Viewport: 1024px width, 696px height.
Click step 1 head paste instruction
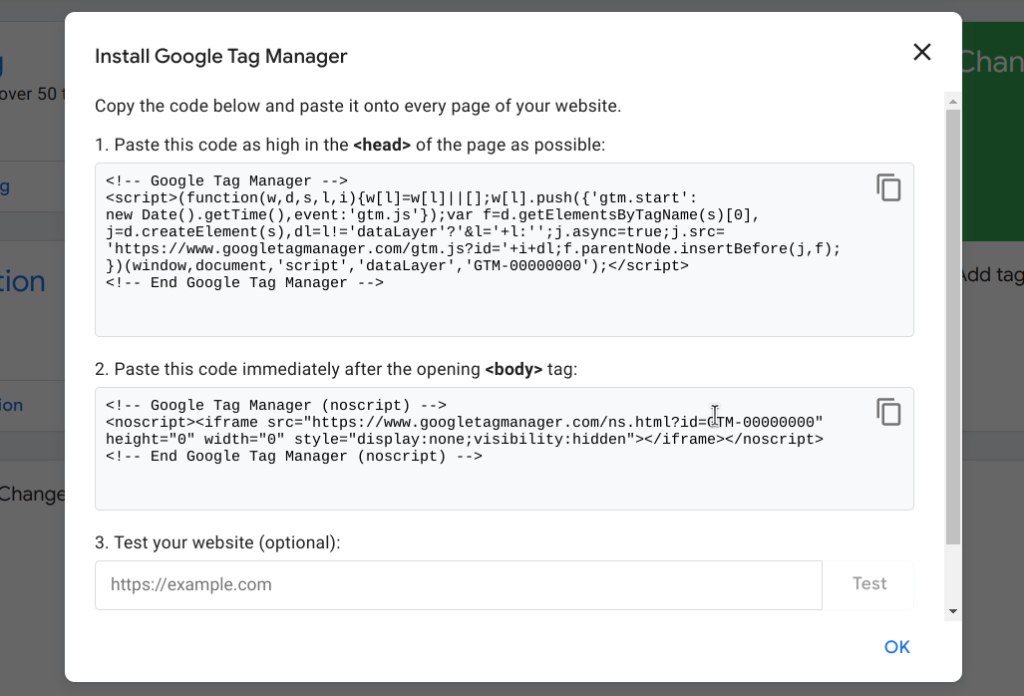click(x=350, y=144)
